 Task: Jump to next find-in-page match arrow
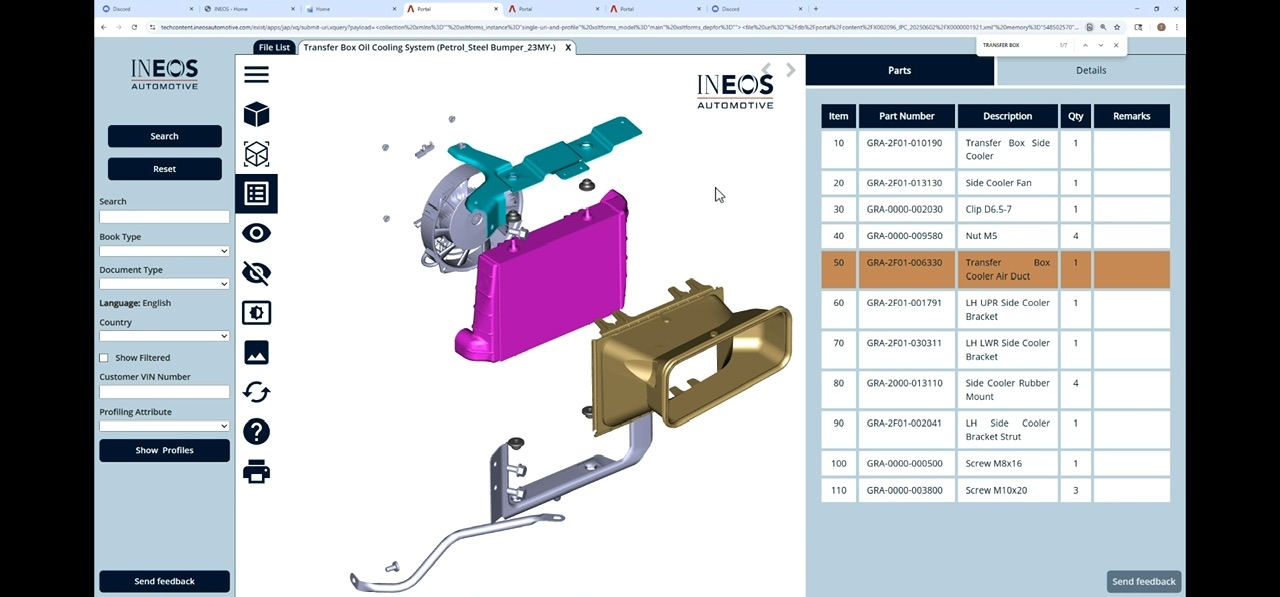[x=1101, y=45]
